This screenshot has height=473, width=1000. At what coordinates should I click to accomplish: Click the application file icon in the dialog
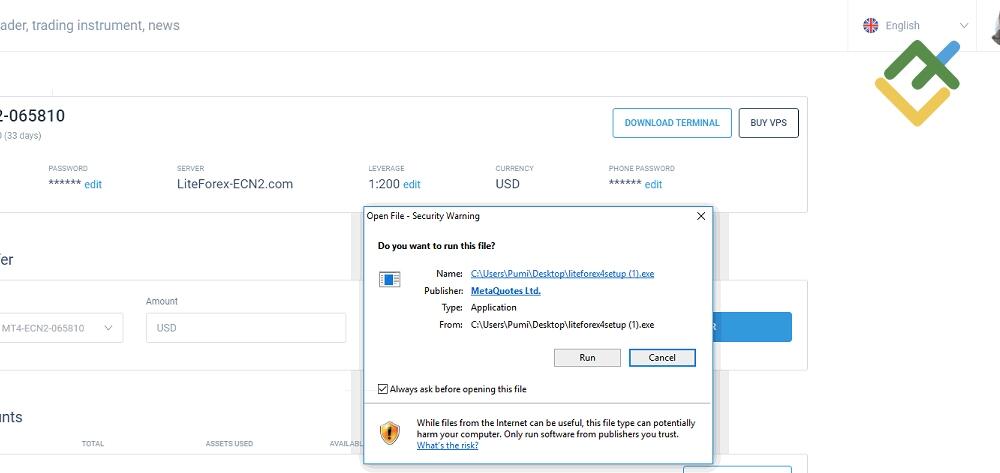coord(390,279)
